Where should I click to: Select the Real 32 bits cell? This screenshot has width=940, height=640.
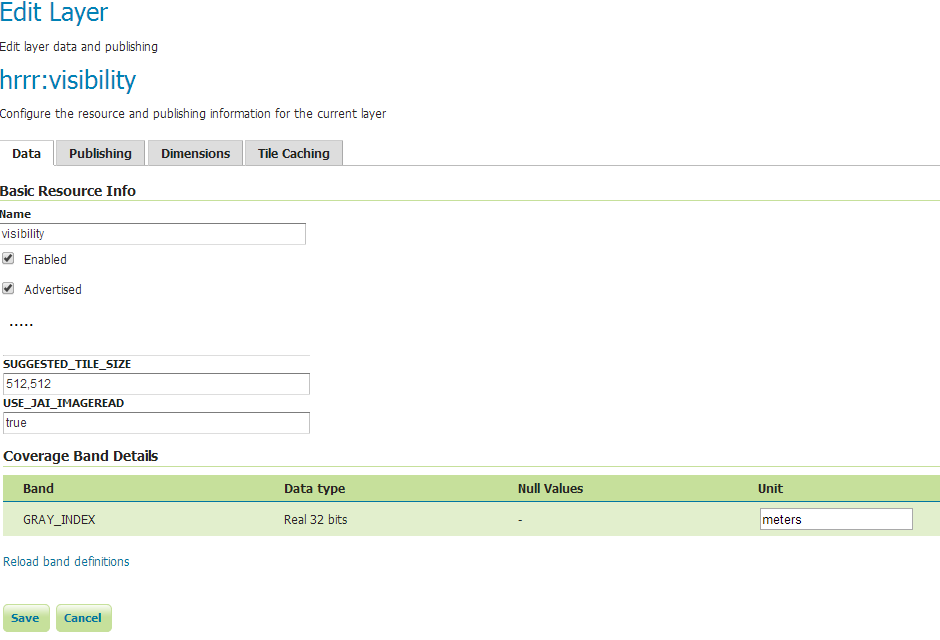[x=316, y=520]
